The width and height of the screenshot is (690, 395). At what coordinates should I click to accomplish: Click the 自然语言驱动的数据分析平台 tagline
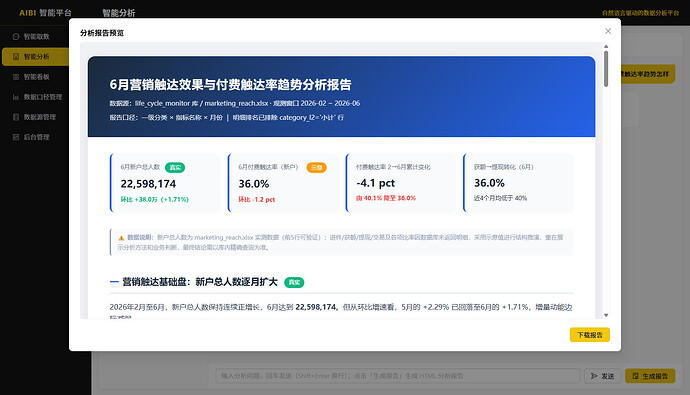(640, 13)
